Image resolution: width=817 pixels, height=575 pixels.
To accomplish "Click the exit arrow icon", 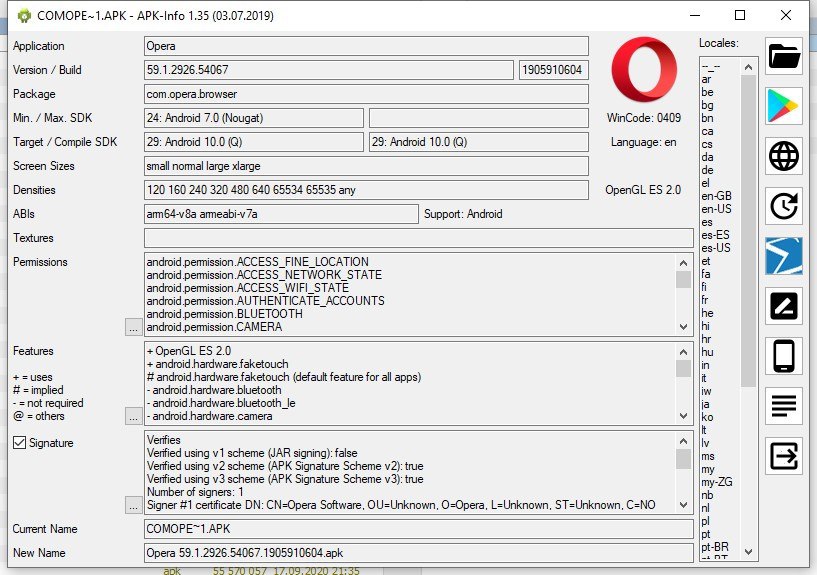I will coord(784,456).
